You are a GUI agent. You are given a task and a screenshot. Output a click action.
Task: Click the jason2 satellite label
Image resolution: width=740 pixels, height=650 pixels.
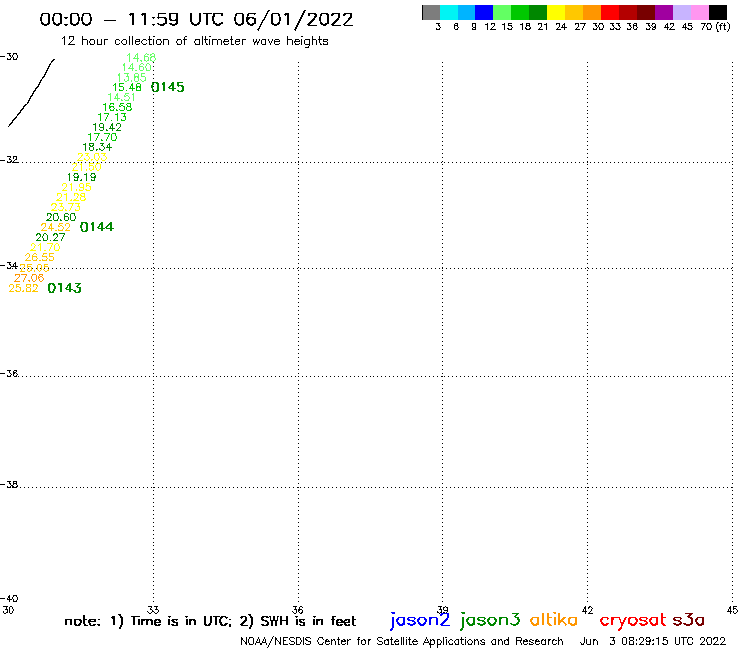[420, 621]
